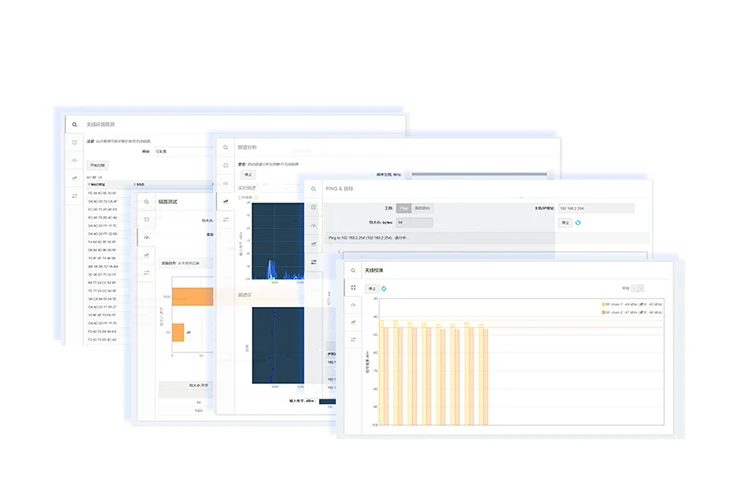Select crosshair icon in link test window sidebar
The width and height of the screenshot is (750, 497).
coord(146,220)
